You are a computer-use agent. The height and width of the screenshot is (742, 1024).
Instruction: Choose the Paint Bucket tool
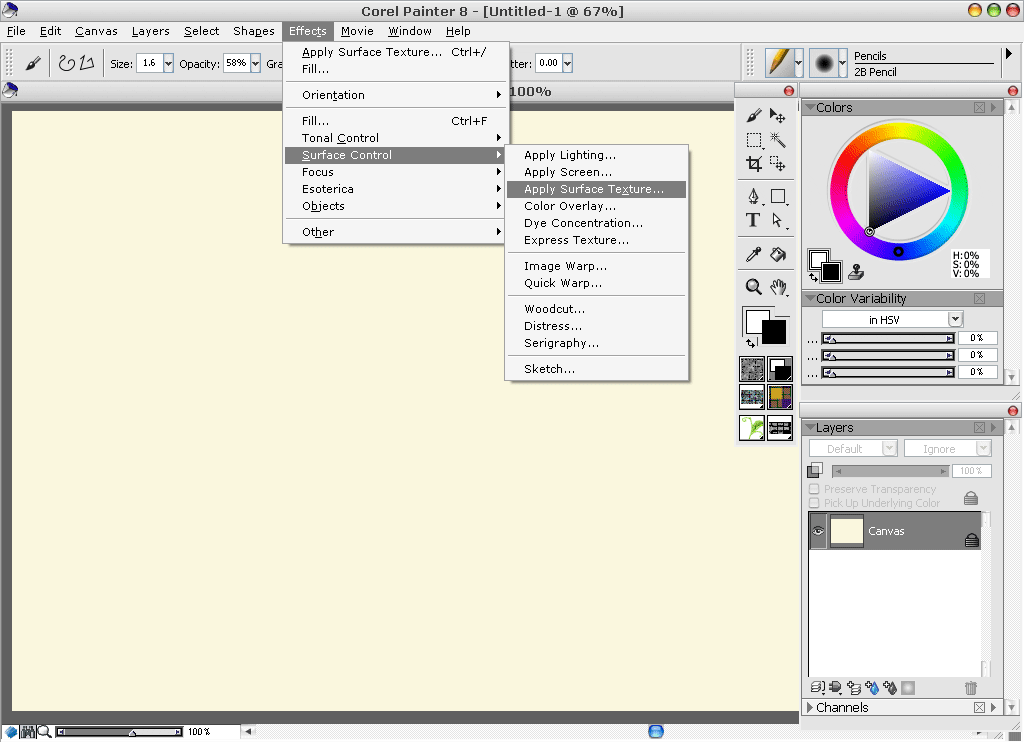777,254
